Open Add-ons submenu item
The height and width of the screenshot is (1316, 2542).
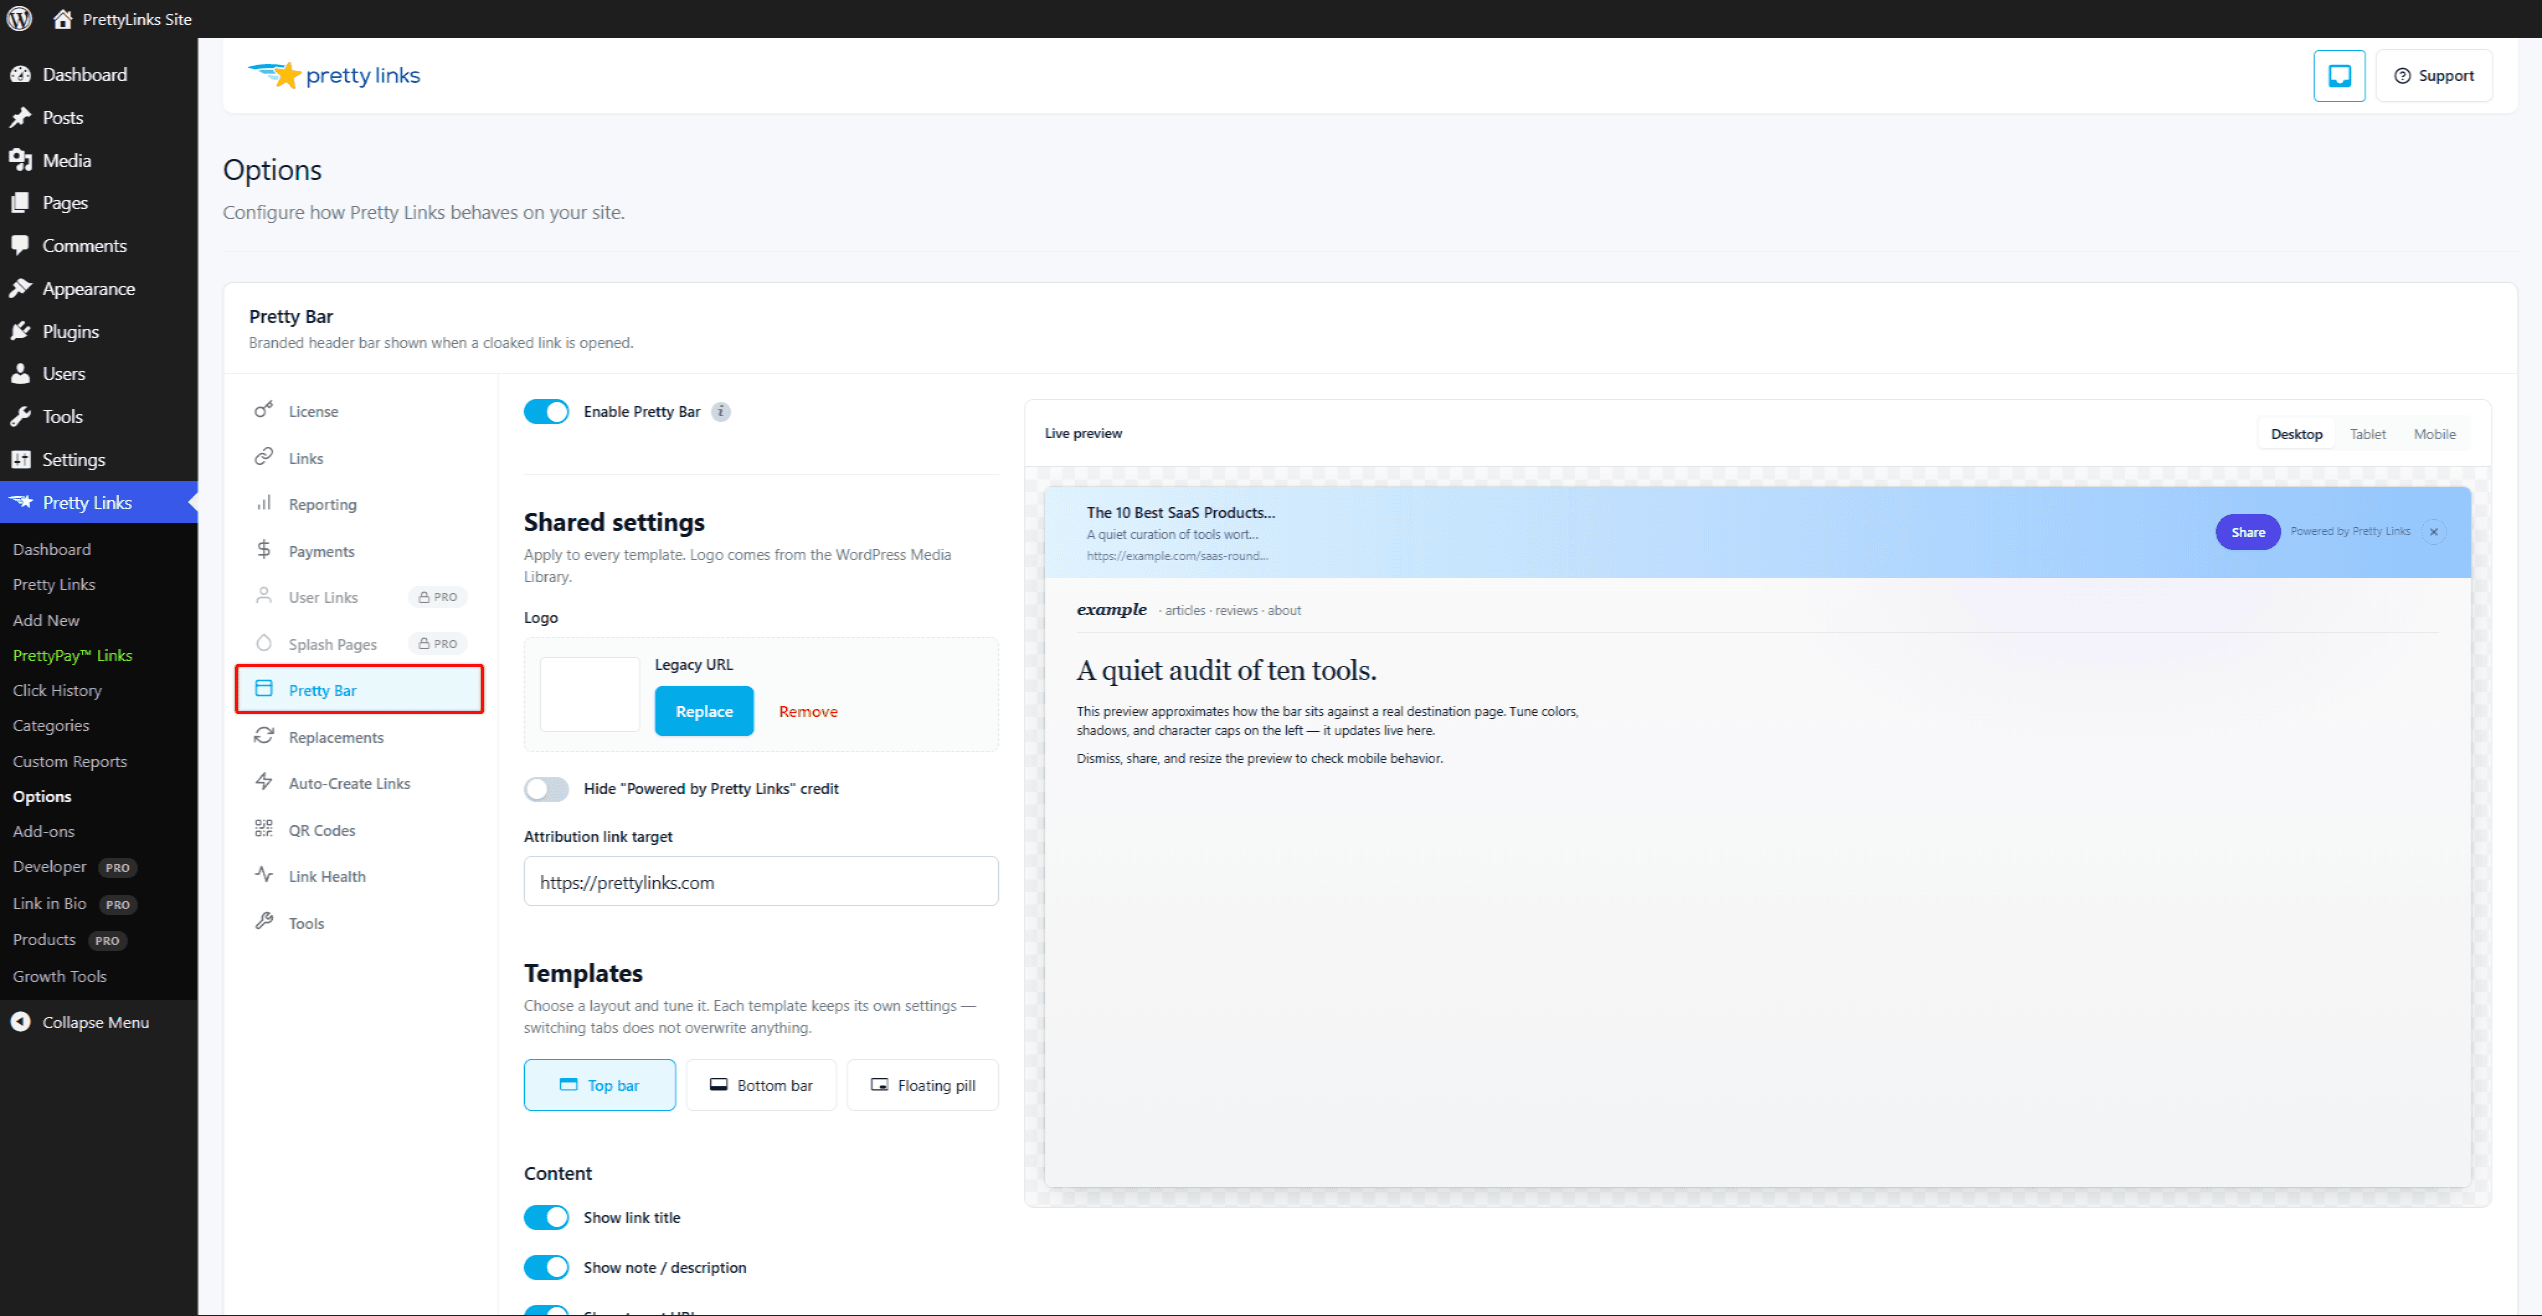click(44, 831)
